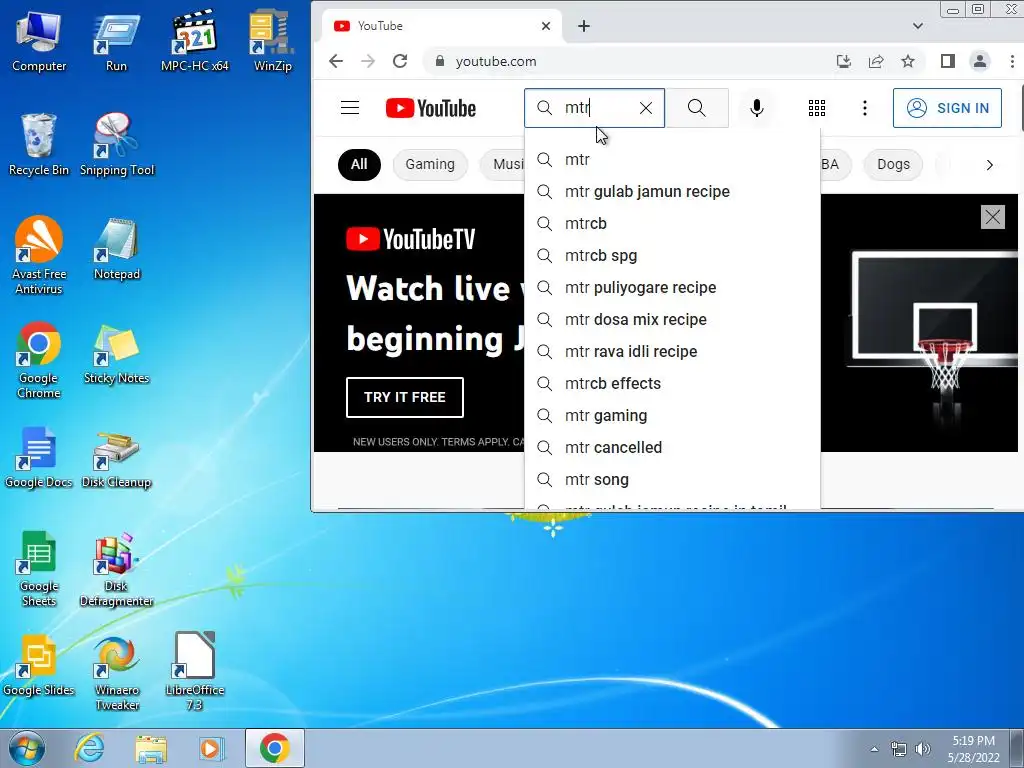Select the Dogs filter chip
Viewport: 1024px width, 768px height.
pos(893,165)
